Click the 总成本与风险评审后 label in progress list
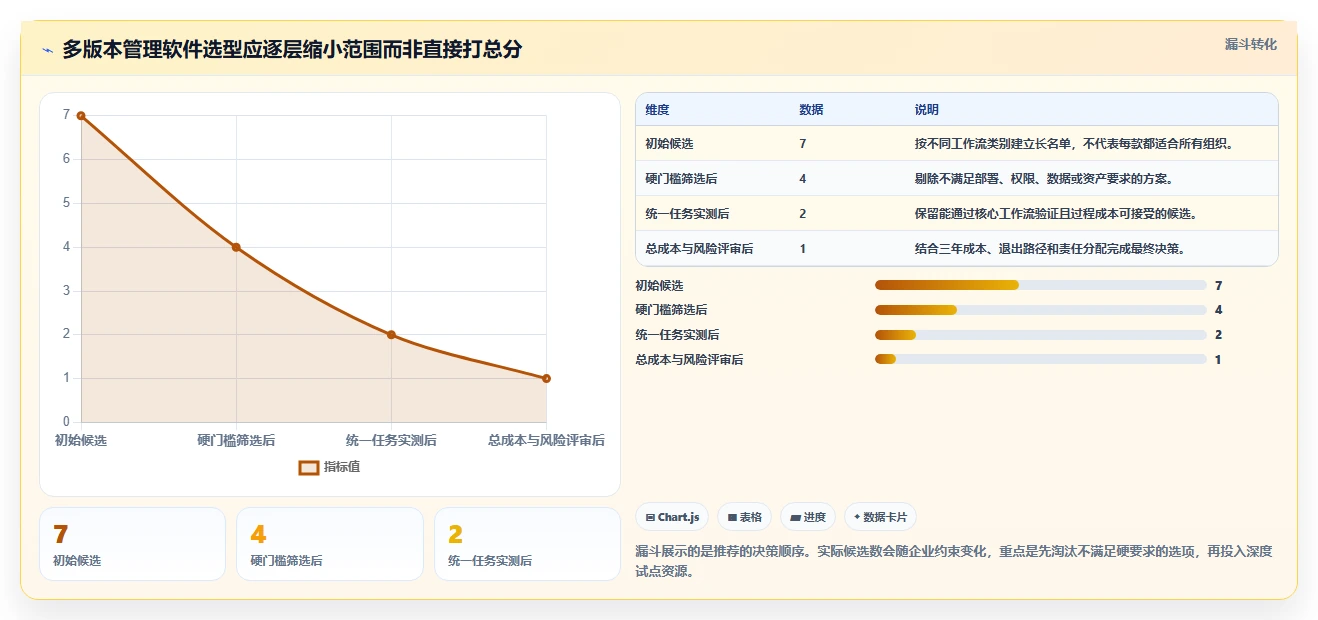The width and height of the screenshot is (1318, 620). pyautogui.click(x=689, y=360)
